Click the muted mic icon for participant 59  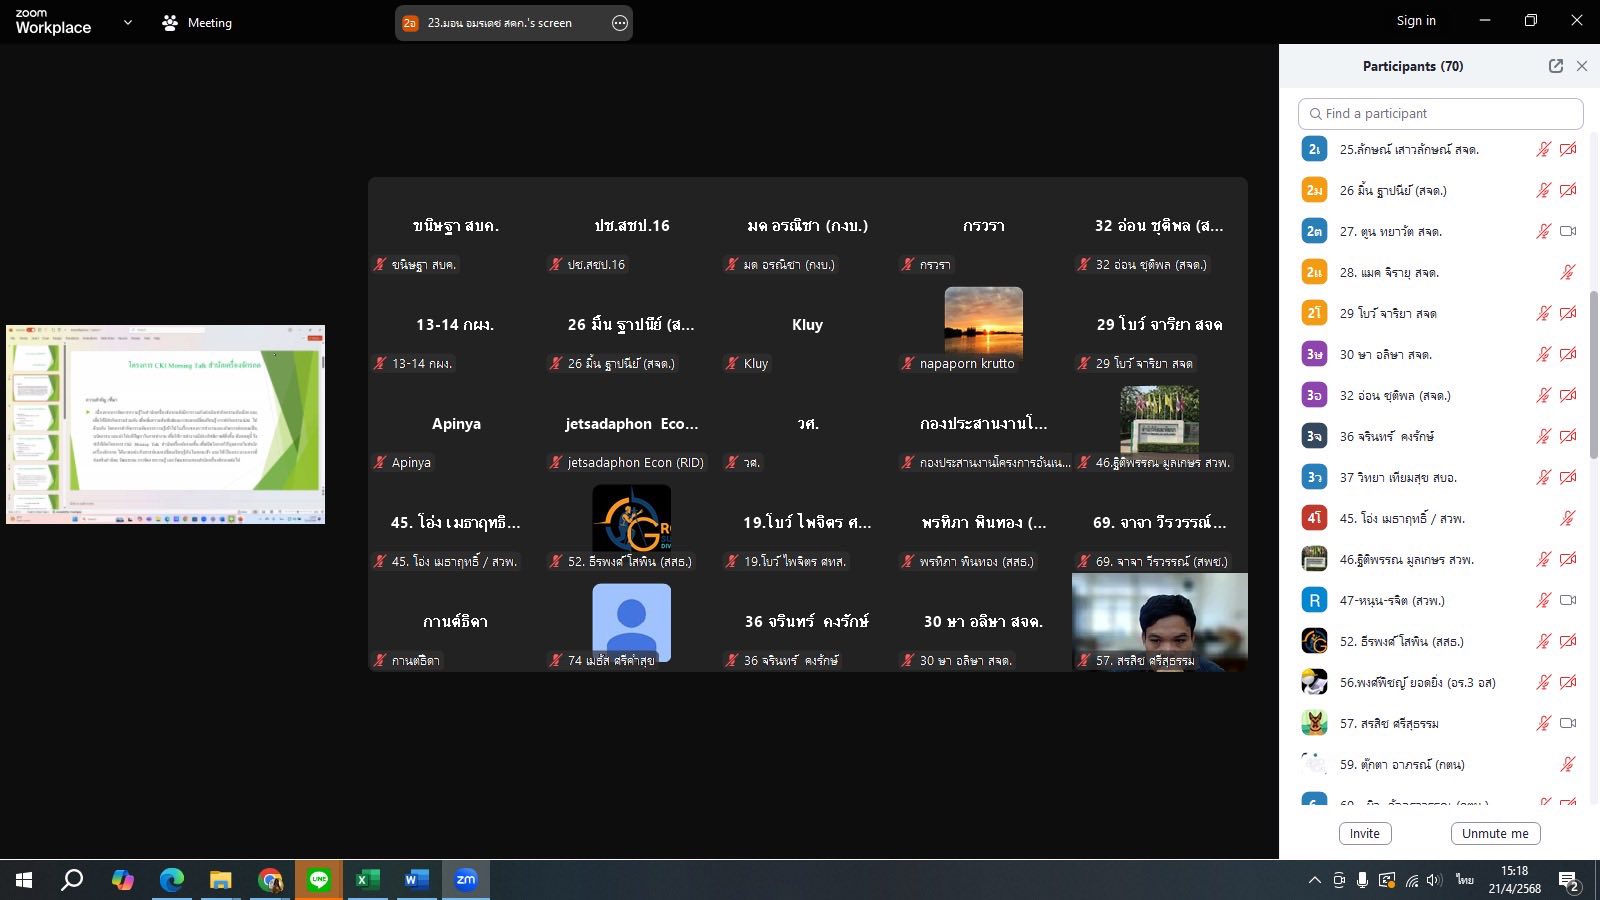coord(1567,764)
